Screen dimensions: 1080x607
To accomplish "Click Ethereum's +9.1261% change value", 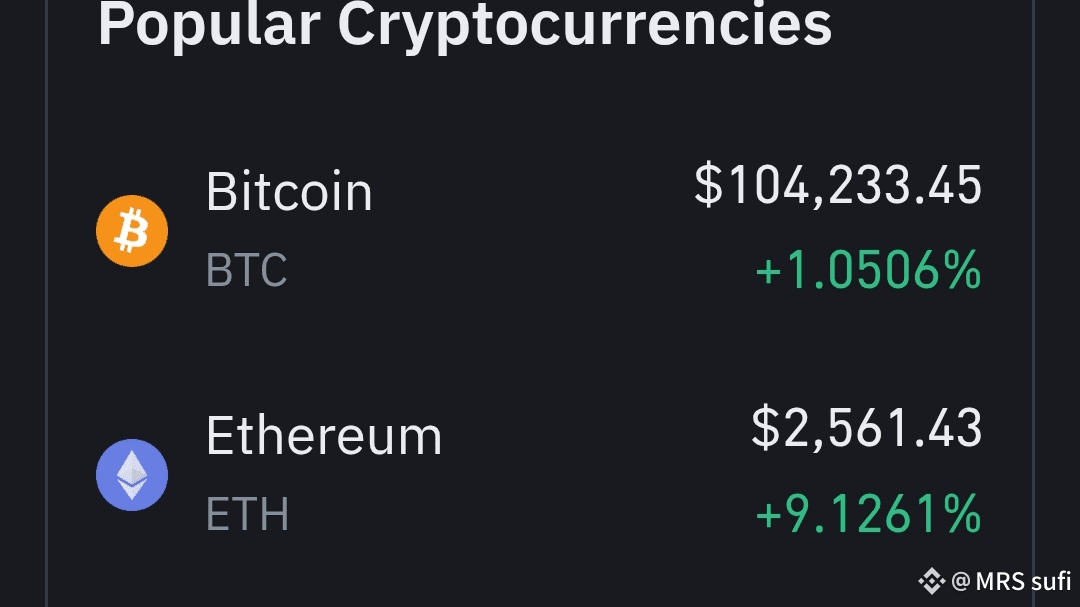I will [868, 515].
